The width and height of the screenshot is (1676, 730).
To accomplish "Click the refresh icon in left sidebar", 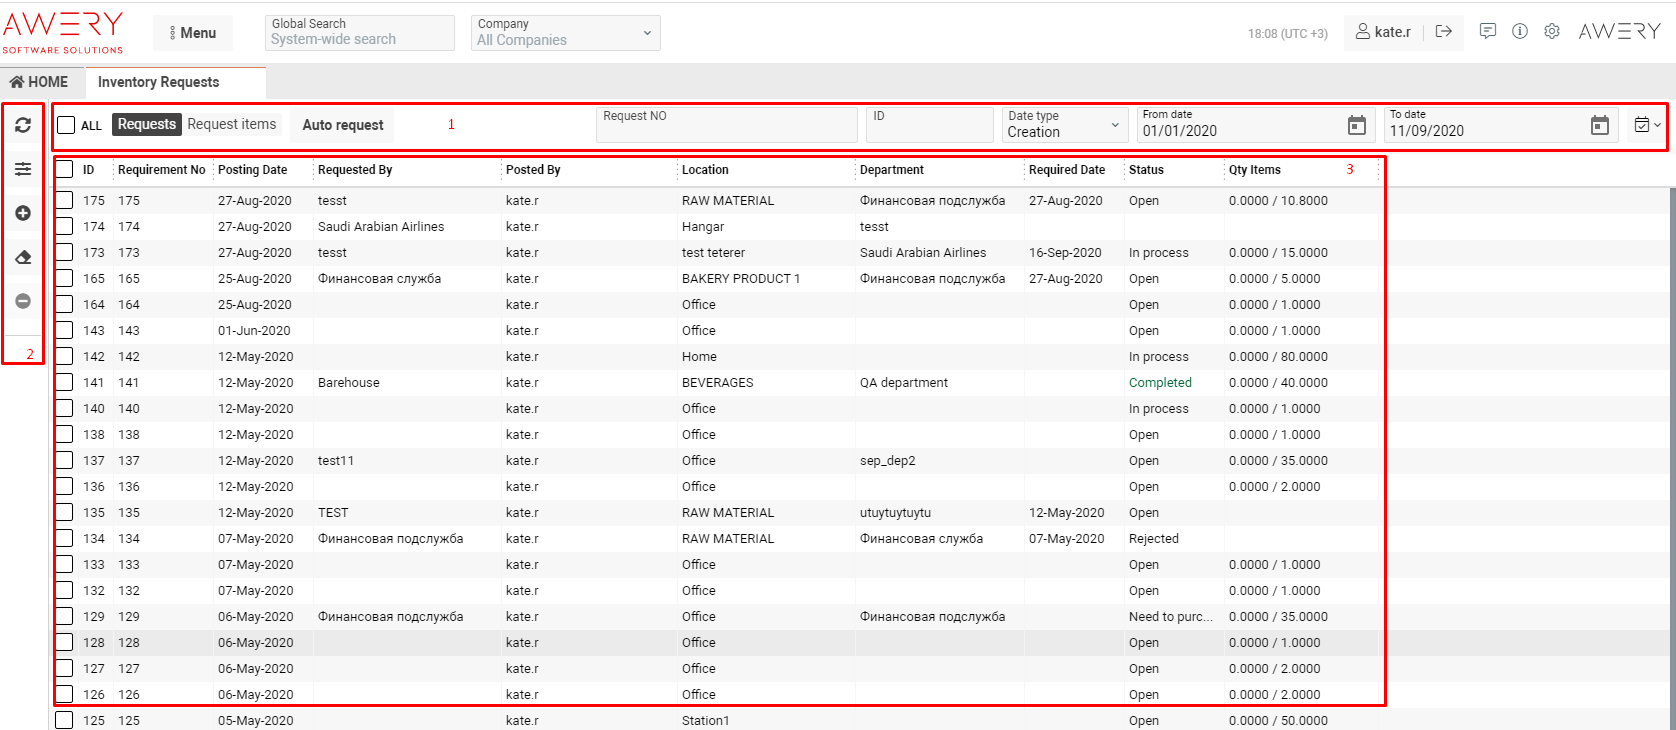I will coord(23,125).
